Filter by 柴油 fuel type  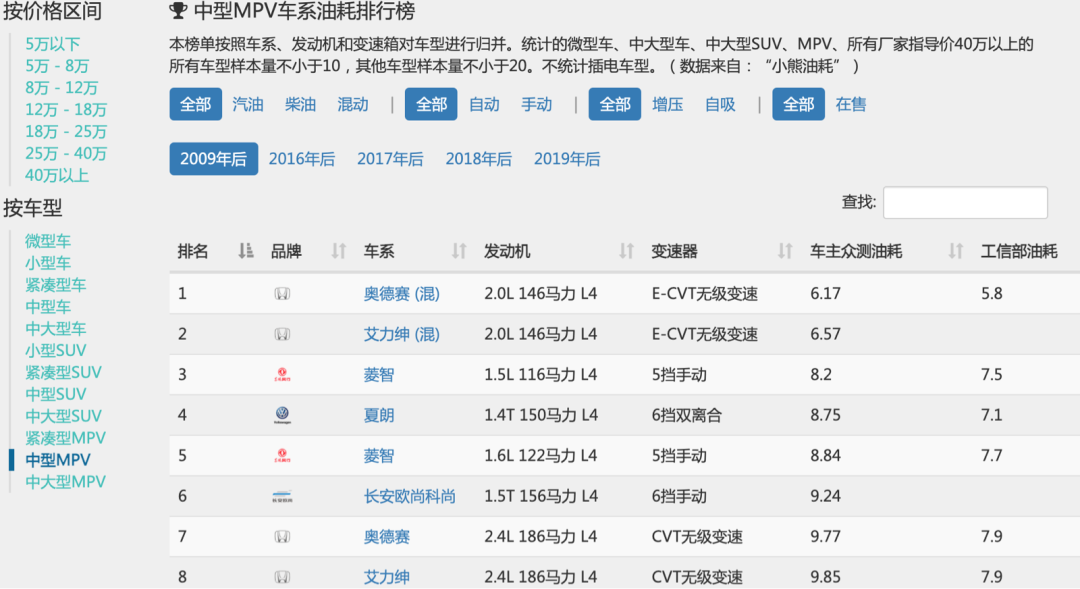(300, 104)
